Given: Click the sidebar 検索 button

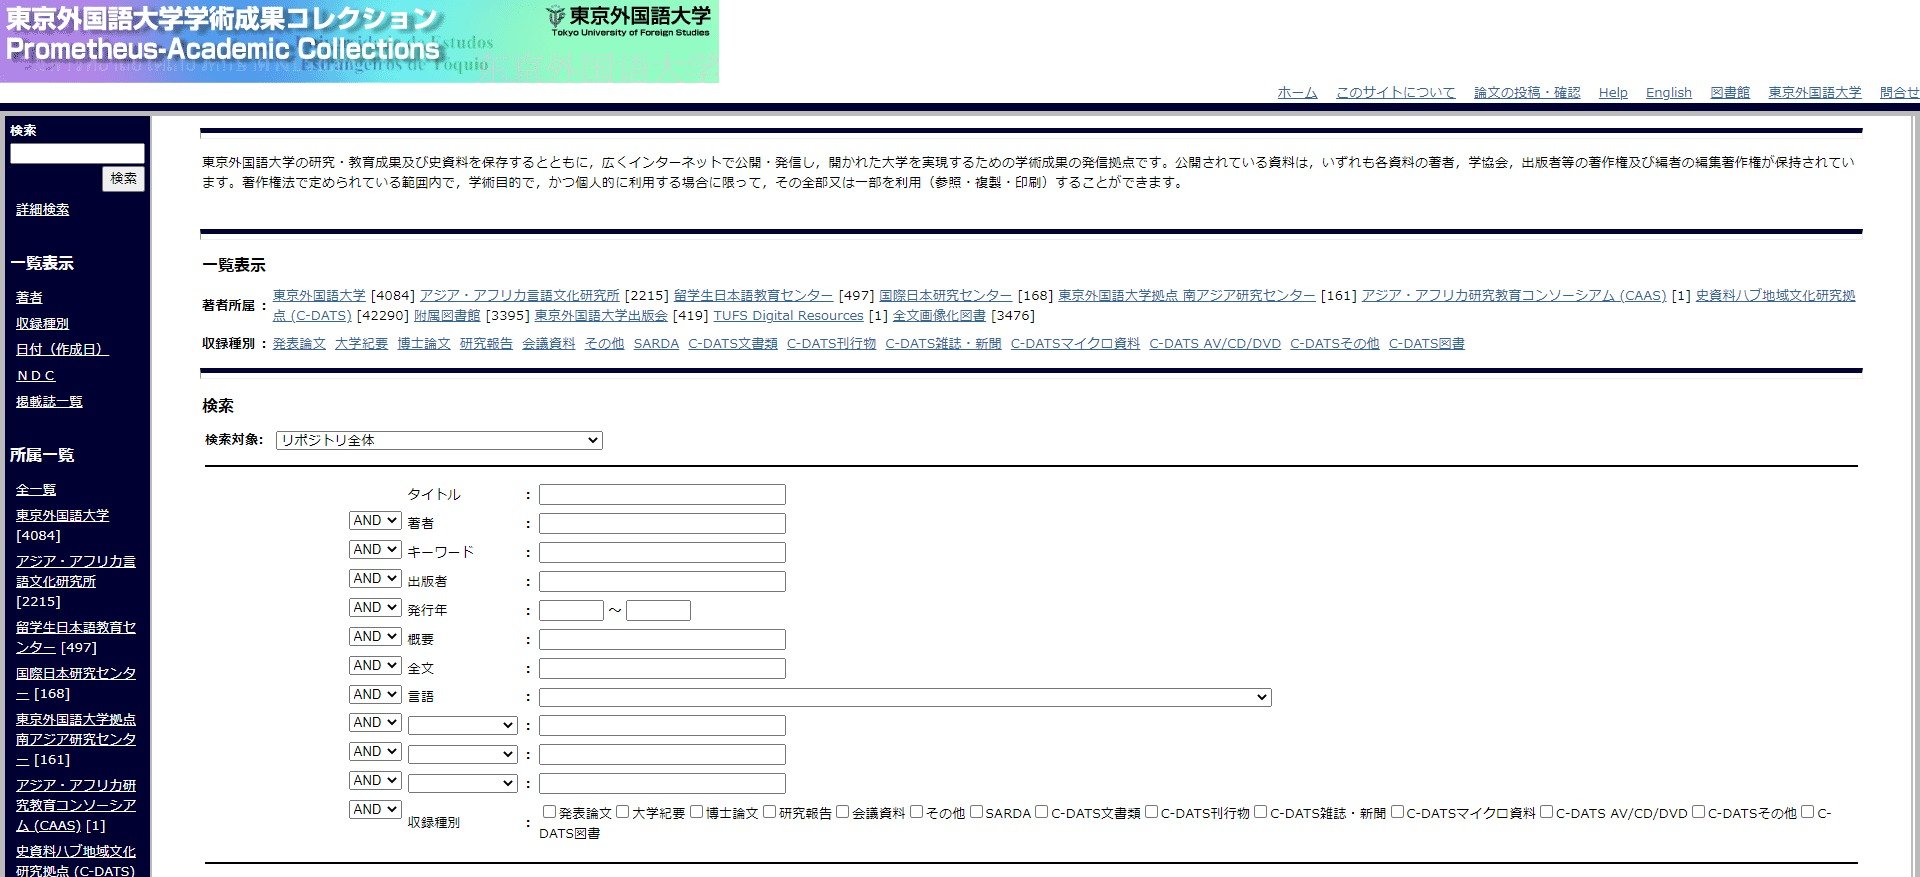Looking at the screenshot, I should [124, 179].
